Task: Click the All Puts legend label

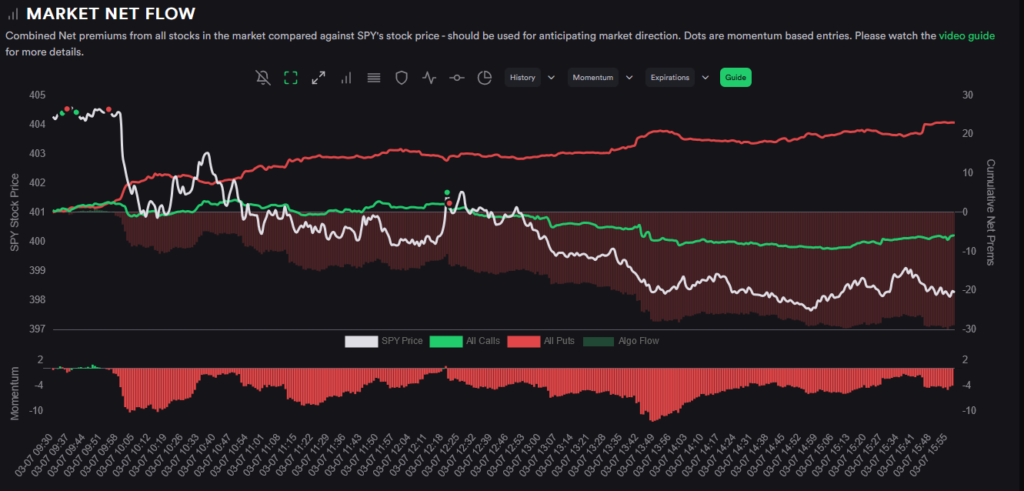Action: tap(560, 341)
